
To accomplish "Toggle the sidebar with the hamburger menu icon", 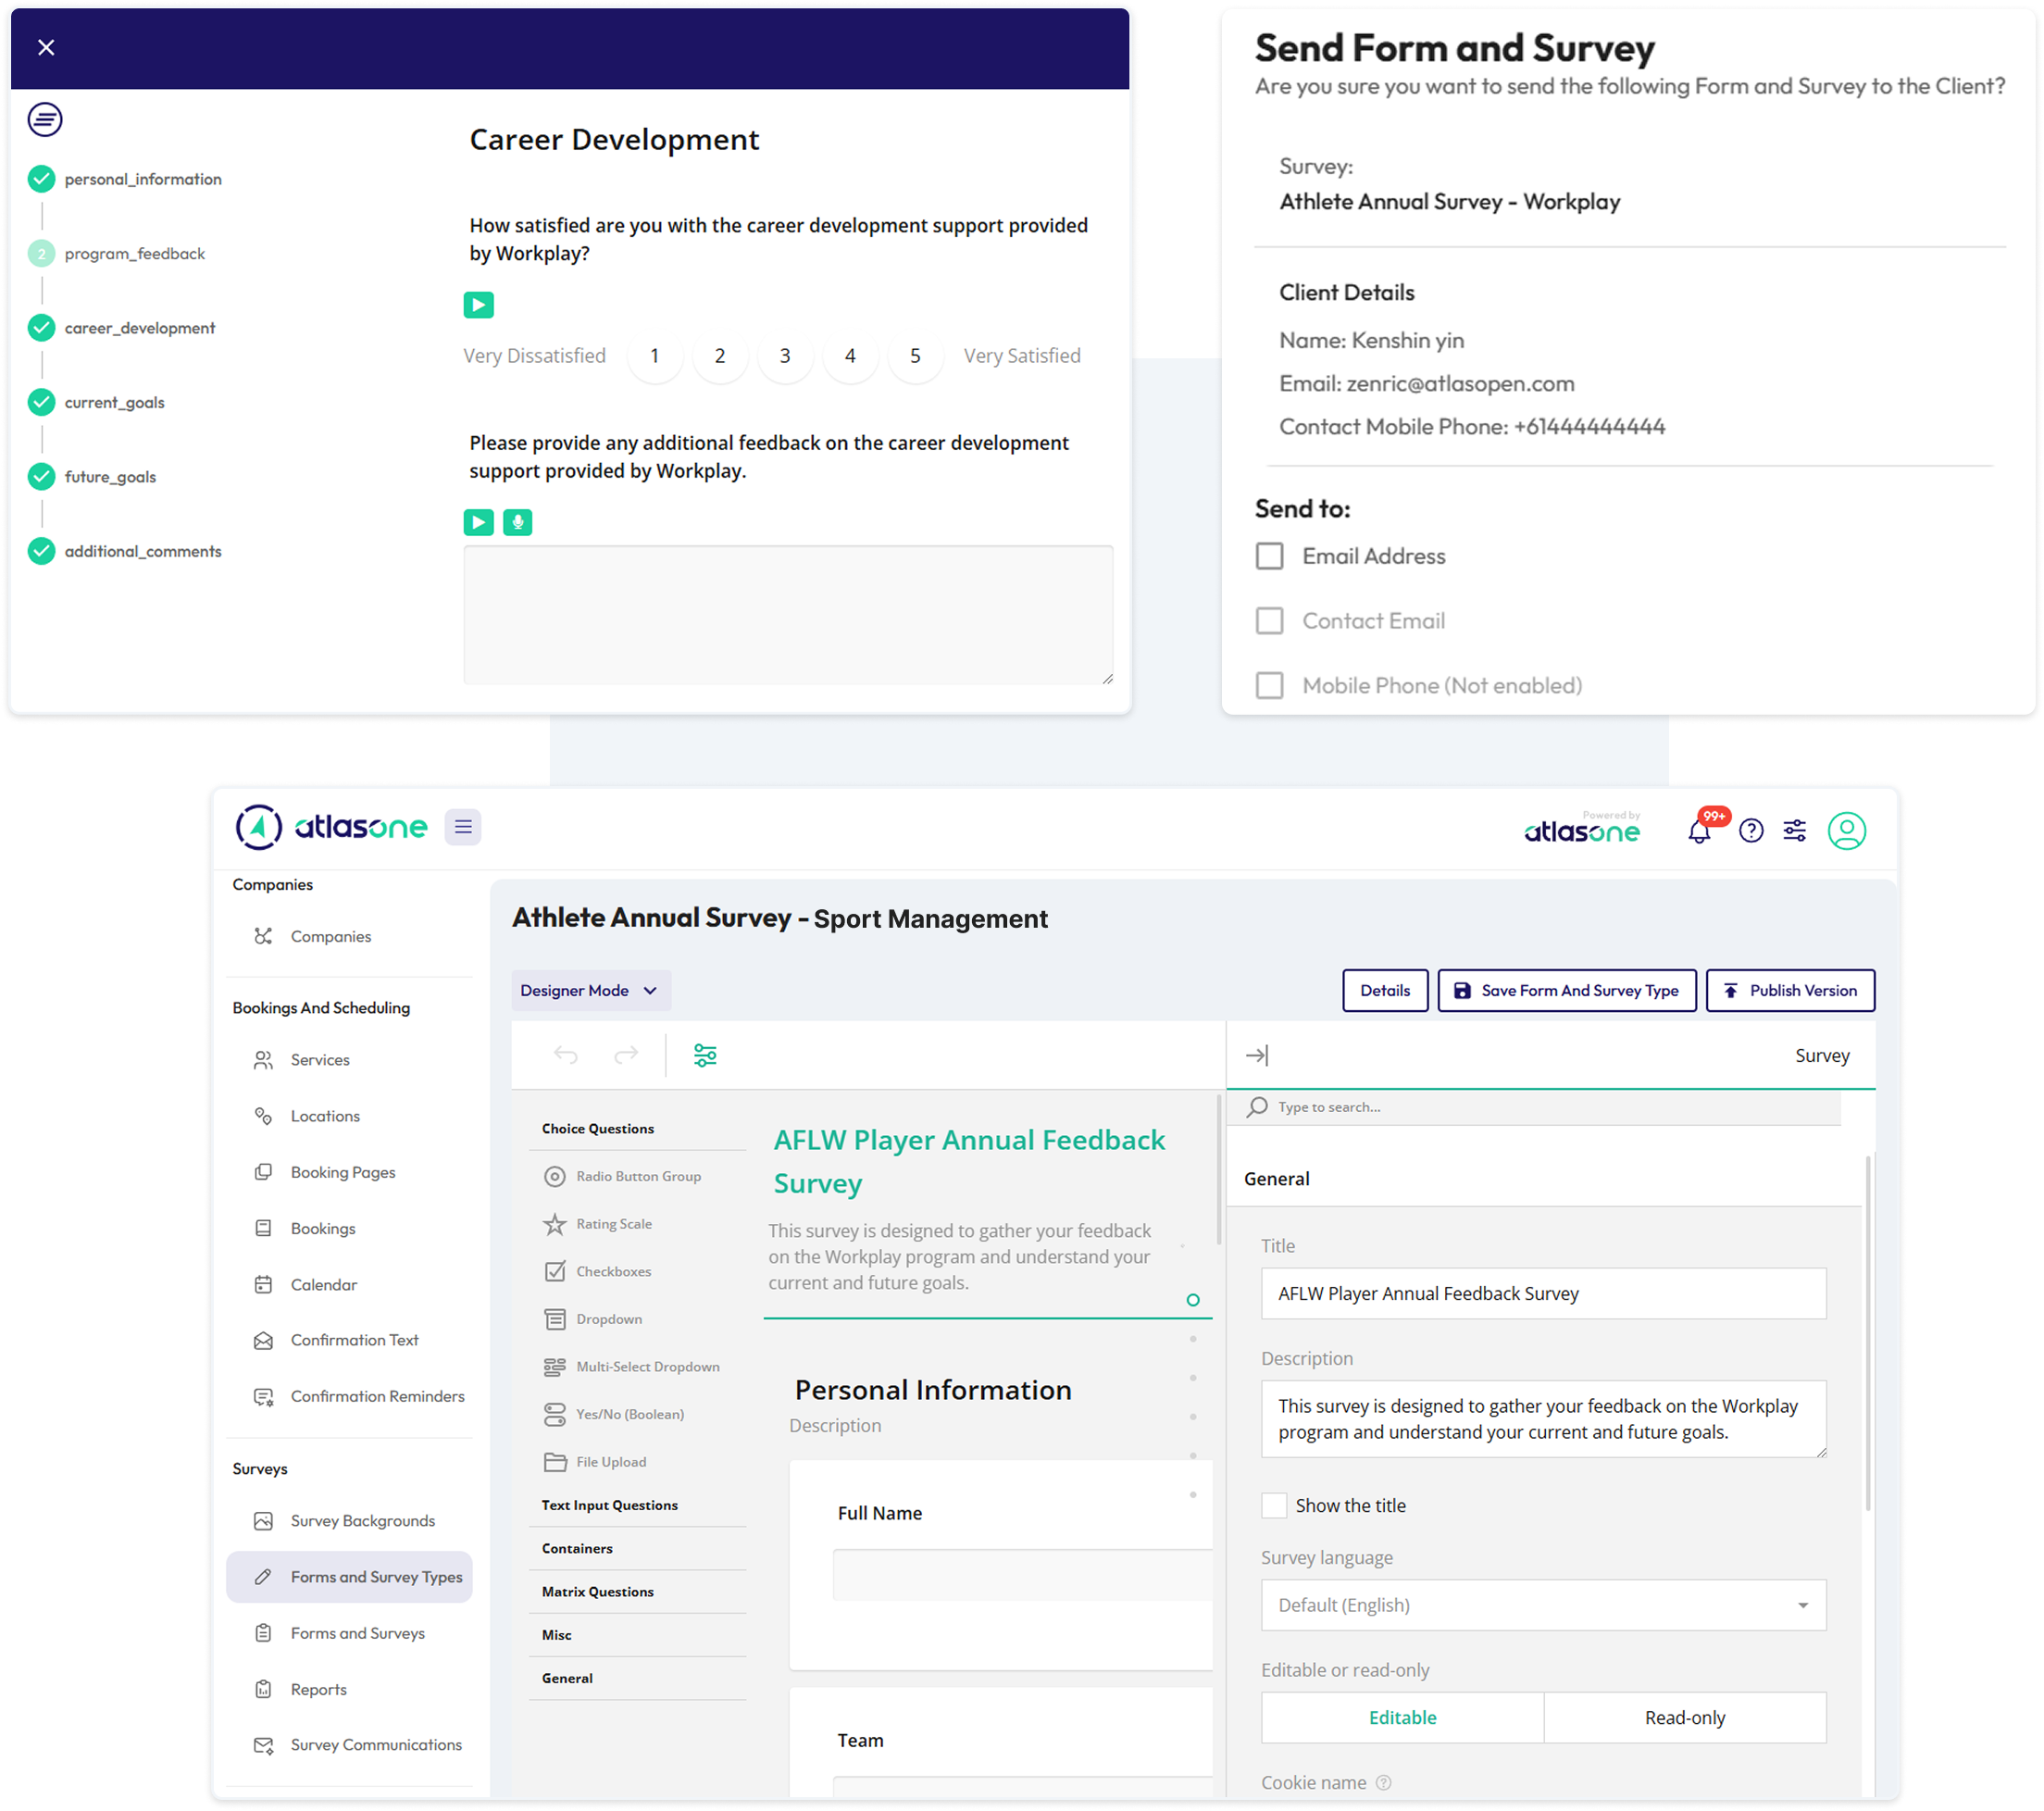I will click(463, 828).
